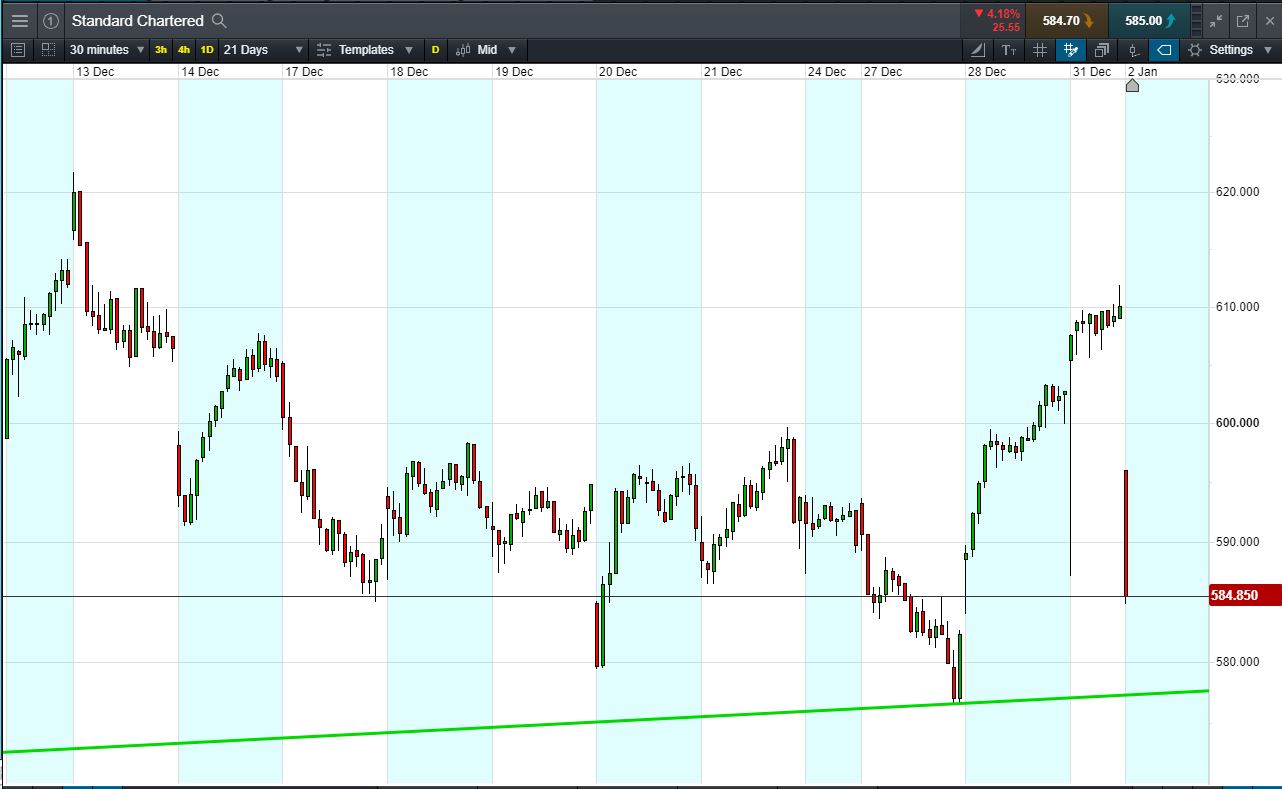This screenshot has width=1282, height=789.
Task: Toggle the chart gridlines
Action: click(x=1040, y=50)
